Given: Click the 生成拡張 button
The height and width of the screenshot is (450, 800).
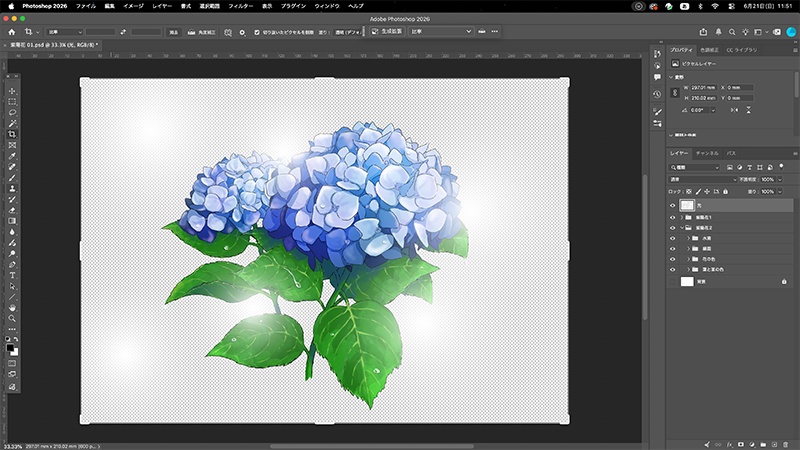Looking at the screenshot, I should pos(387,32).
